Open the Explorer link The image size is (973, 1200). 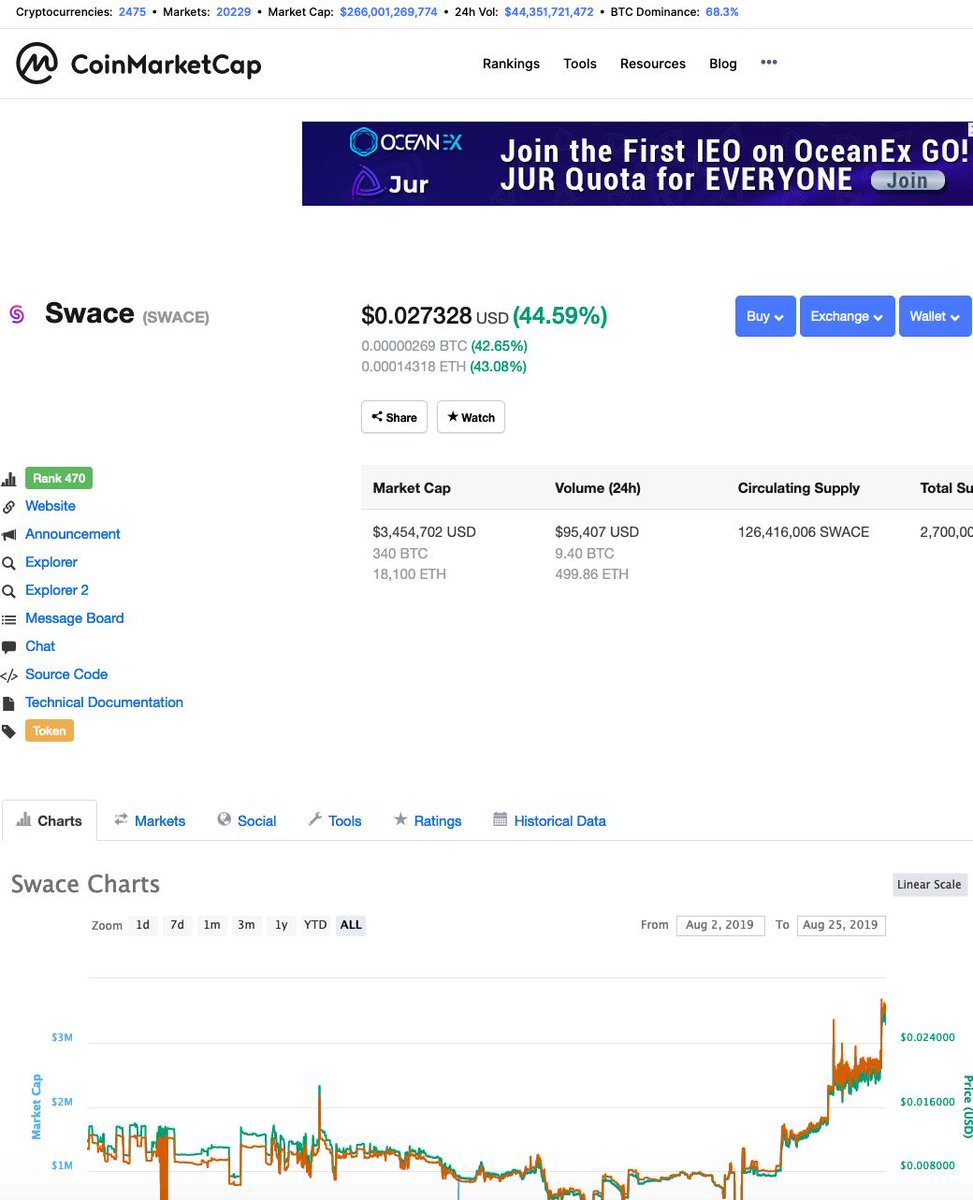51,562
